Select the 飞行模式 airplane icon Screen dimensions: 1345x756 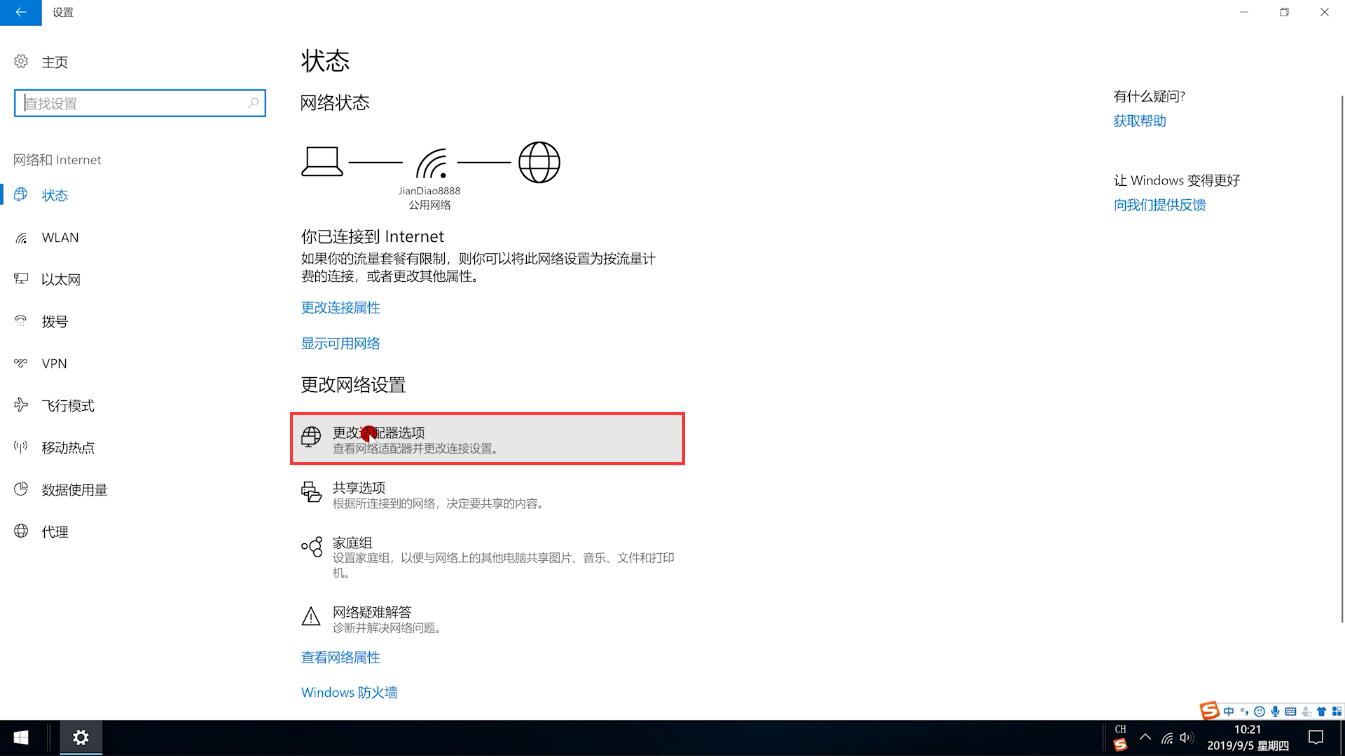tap(21, 405)
